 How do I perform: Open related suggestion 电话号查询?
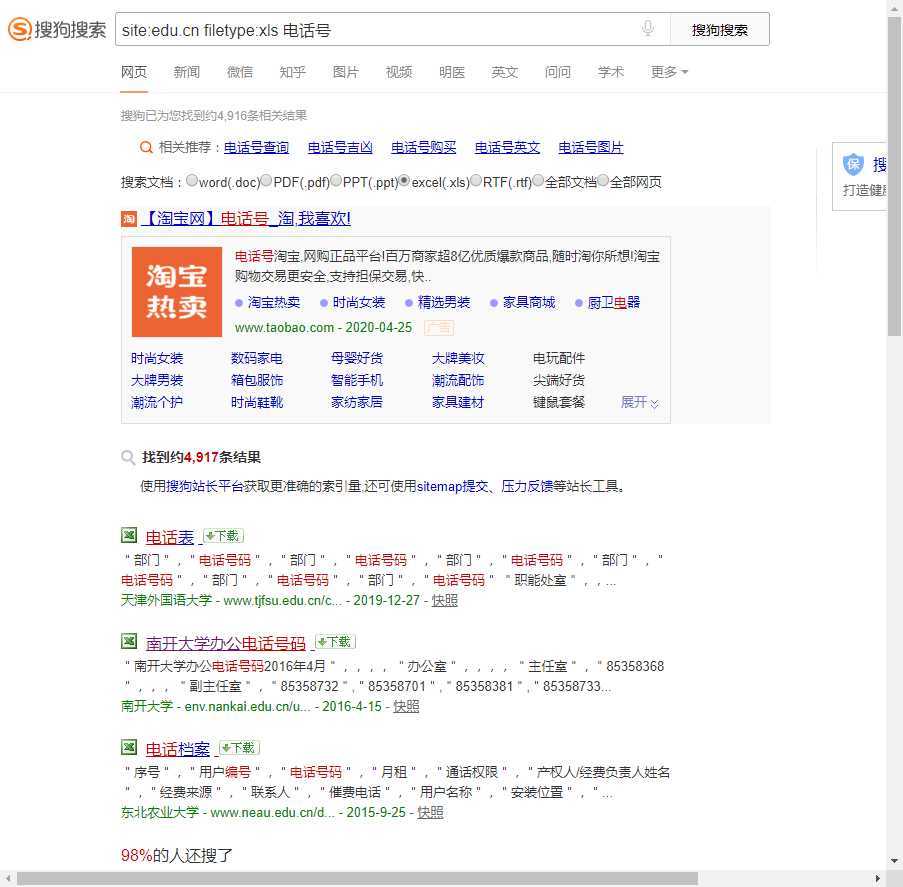256,147
